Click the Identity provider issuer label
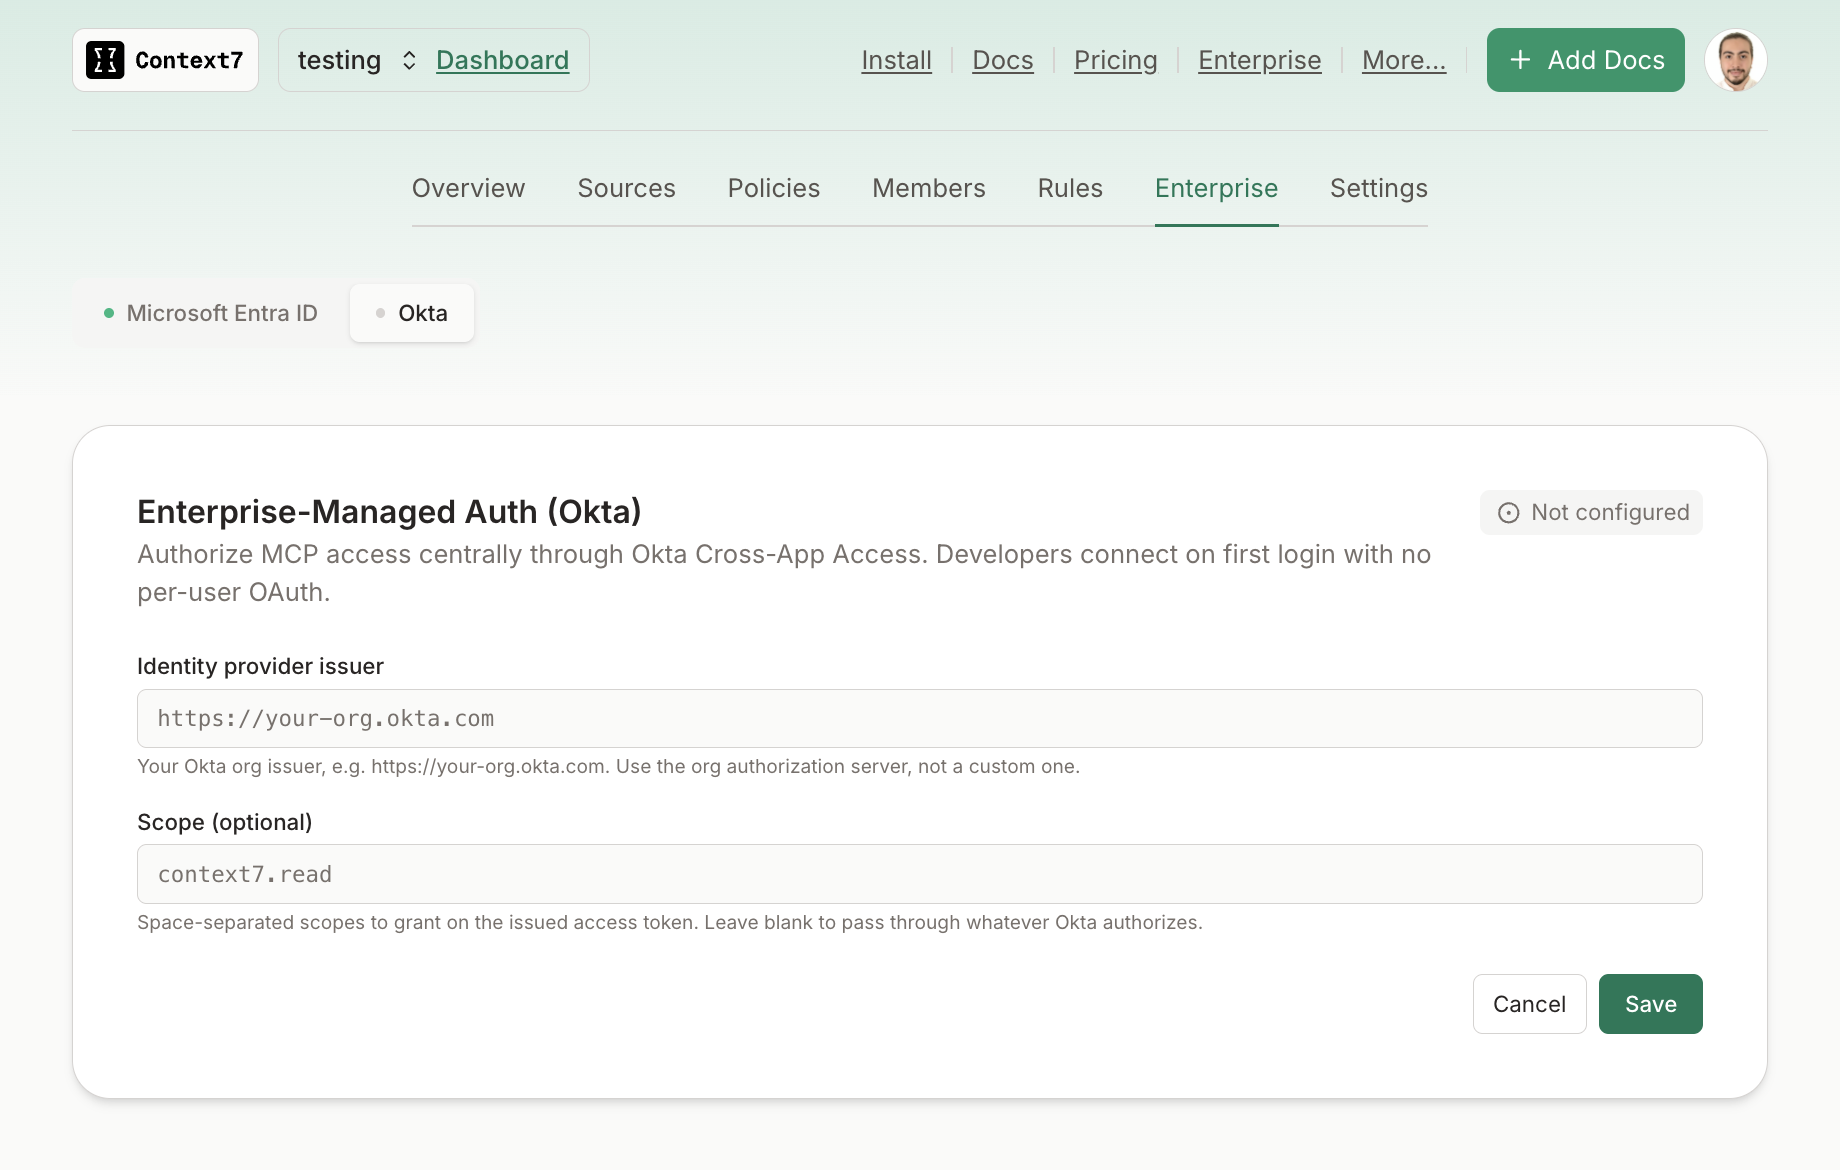The image size is (1840, 1170). (260, 666)
